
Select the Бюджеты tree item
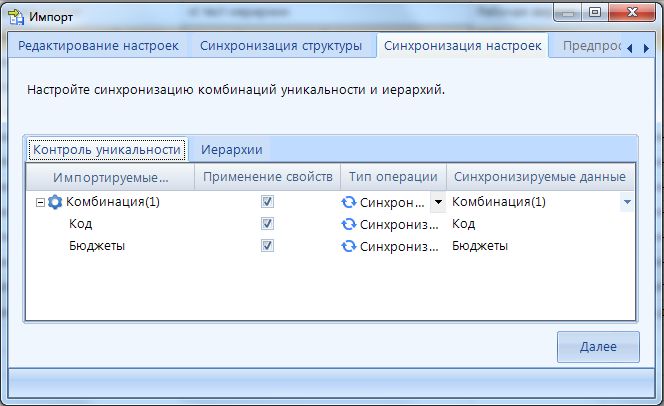[x=97, y=245]
